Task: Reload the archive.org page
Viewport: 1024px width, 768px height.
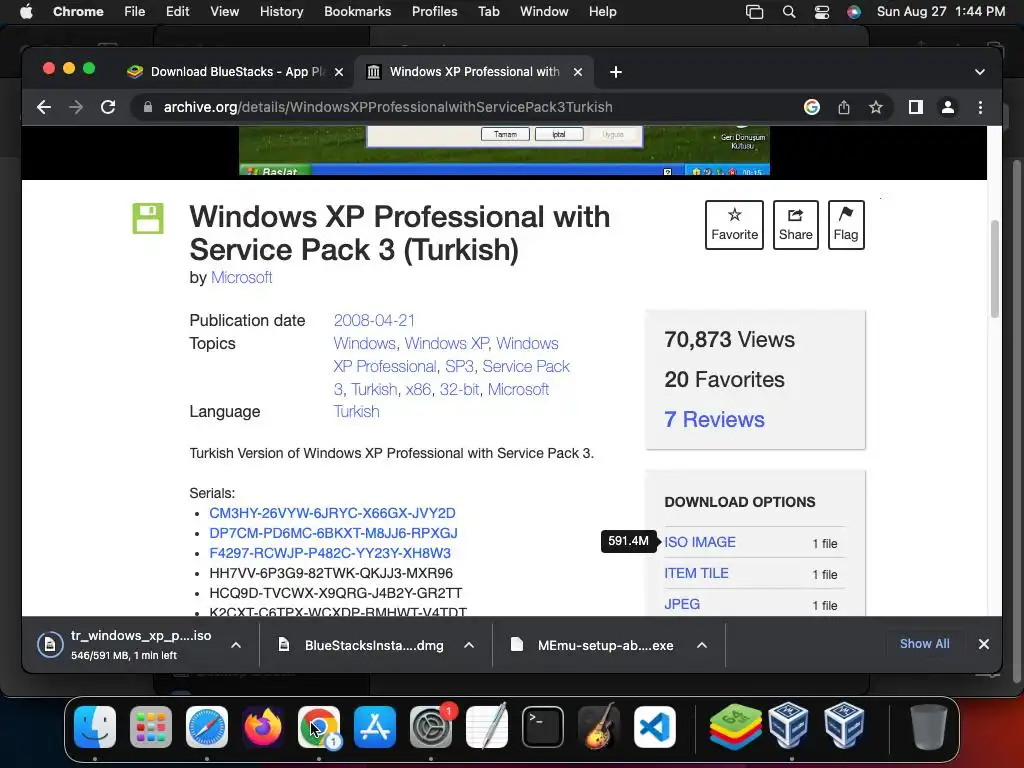Action: pos(108,107)
